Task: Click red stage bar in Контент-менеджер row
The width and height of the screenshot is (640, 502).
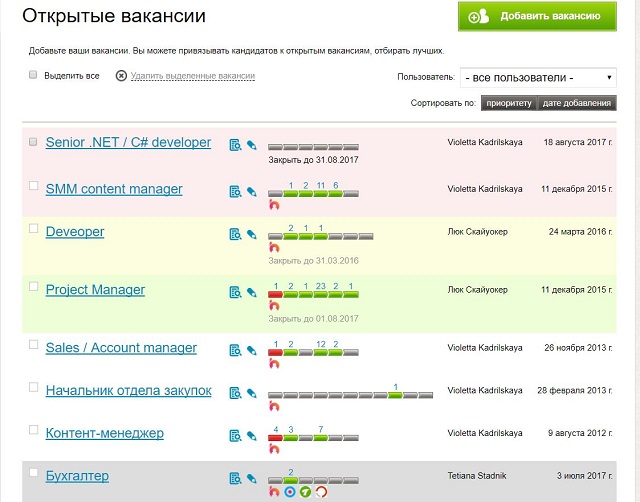Action: click(276, 439)
